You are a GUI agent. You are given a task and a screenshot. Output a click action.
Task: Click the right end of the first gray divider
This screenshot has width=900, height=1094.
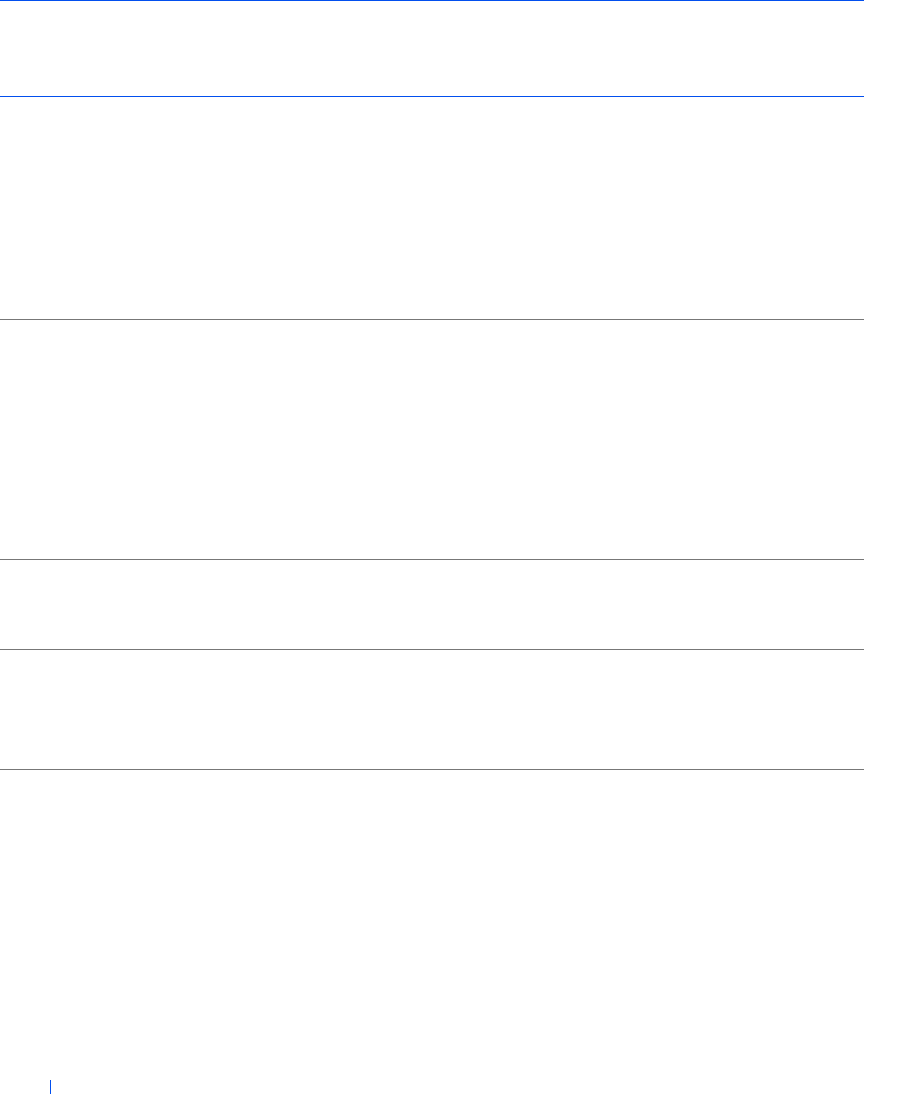click(x=858, y=319)
